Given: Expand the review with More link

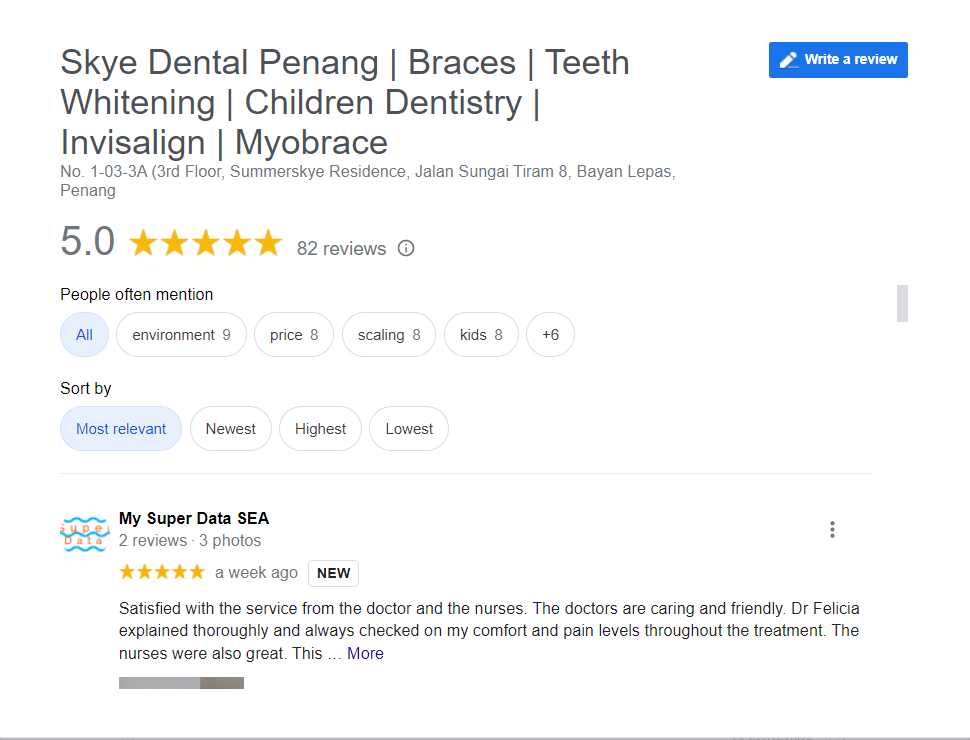Looking at the screenshot, I should click(365, 653).
